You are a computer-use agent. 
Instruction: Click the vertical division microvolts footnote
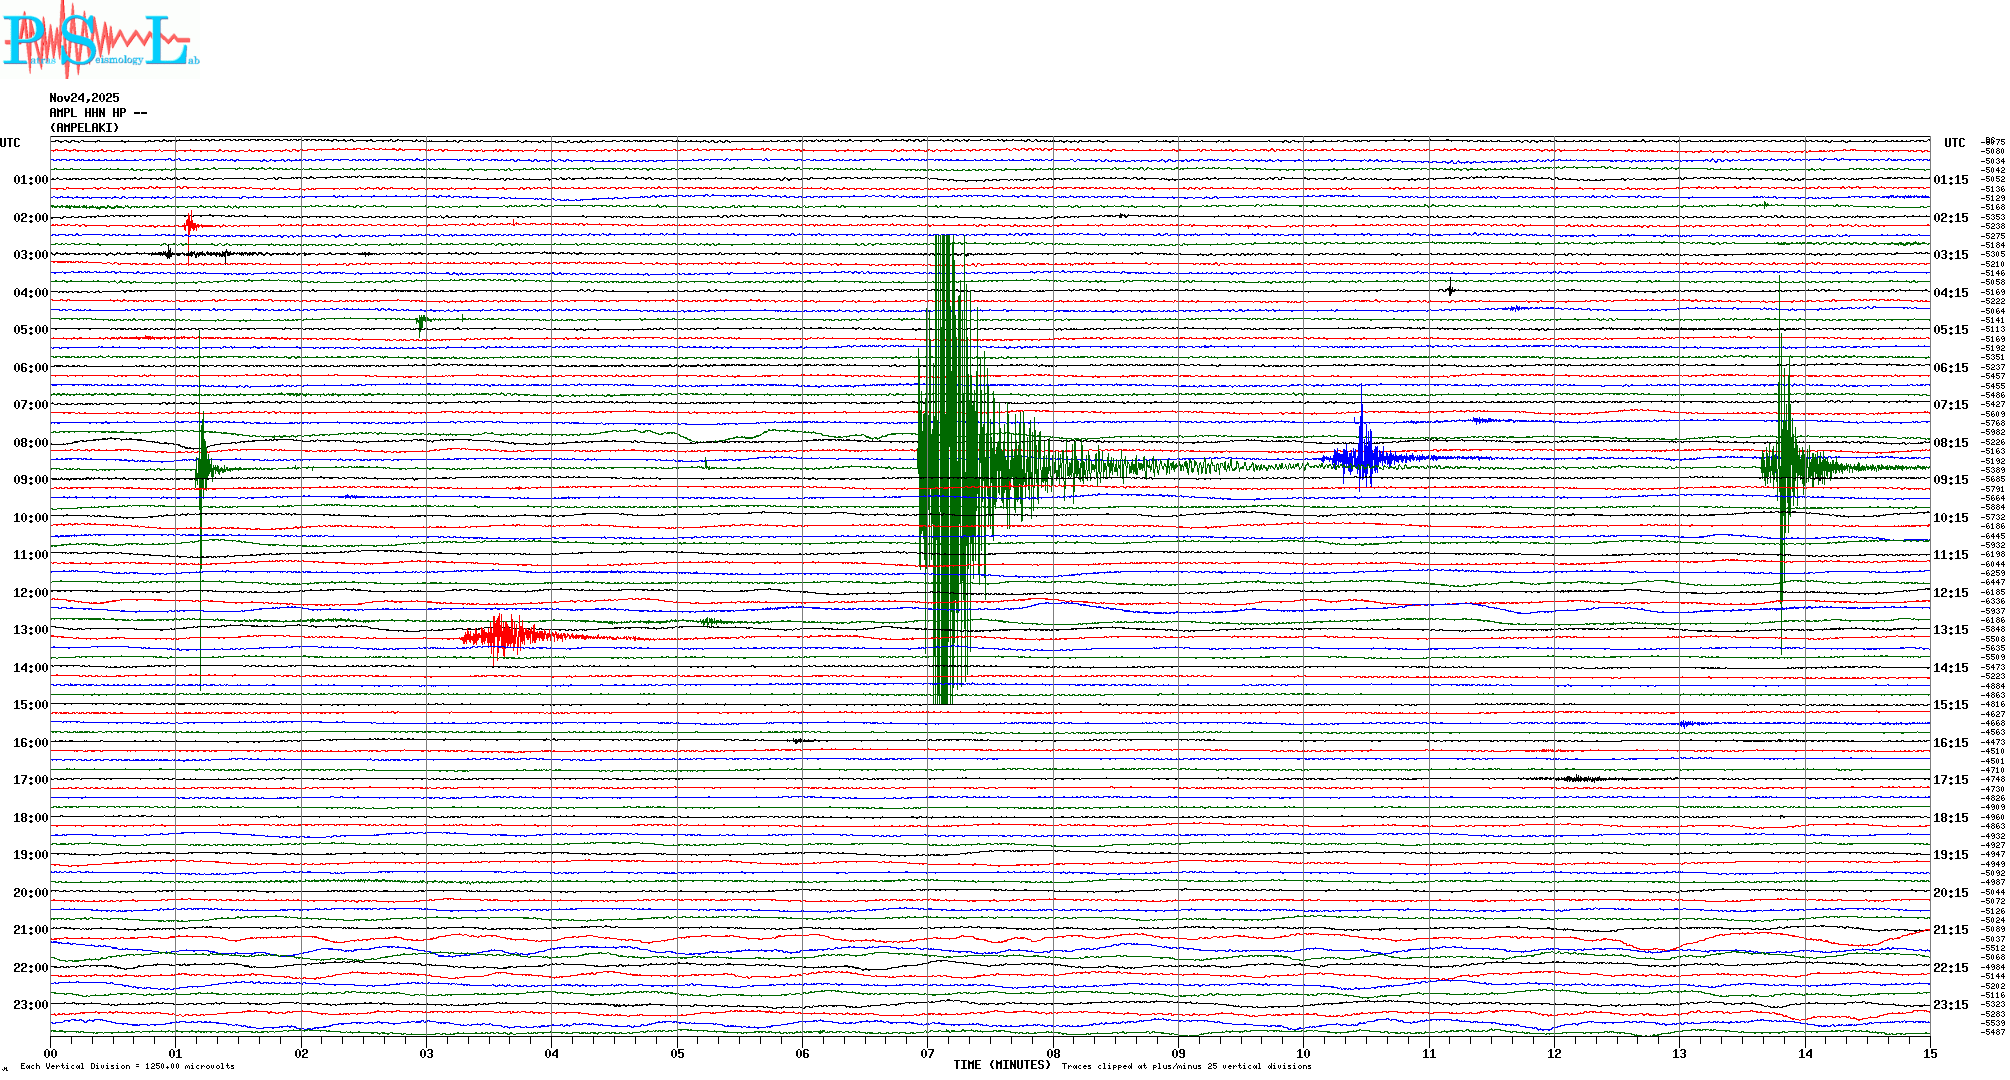(127, 1067)
